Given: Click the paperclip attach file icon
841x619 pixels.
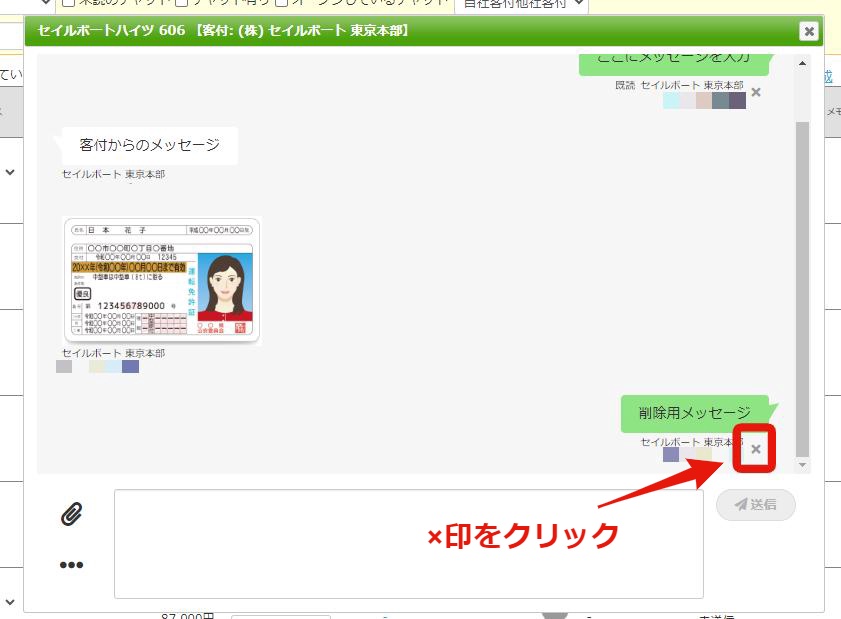Looking at the screenshot, I should tap(72, 514).
